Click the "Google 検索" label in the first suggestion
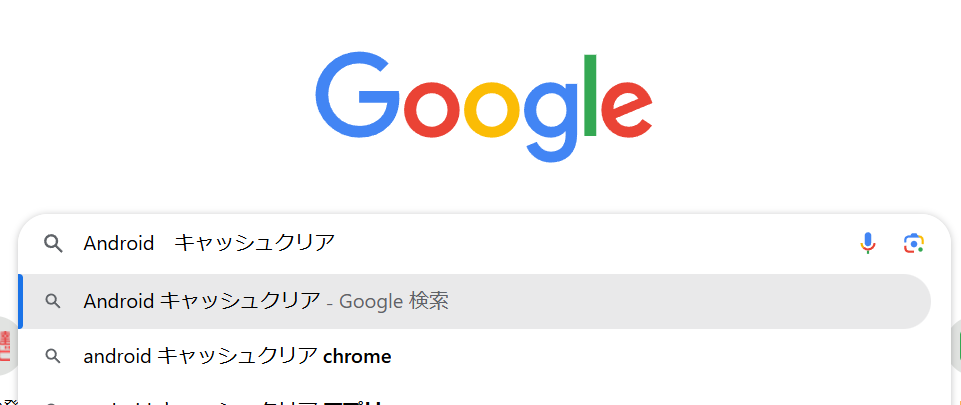961x405 pixels. coord(393,301)
